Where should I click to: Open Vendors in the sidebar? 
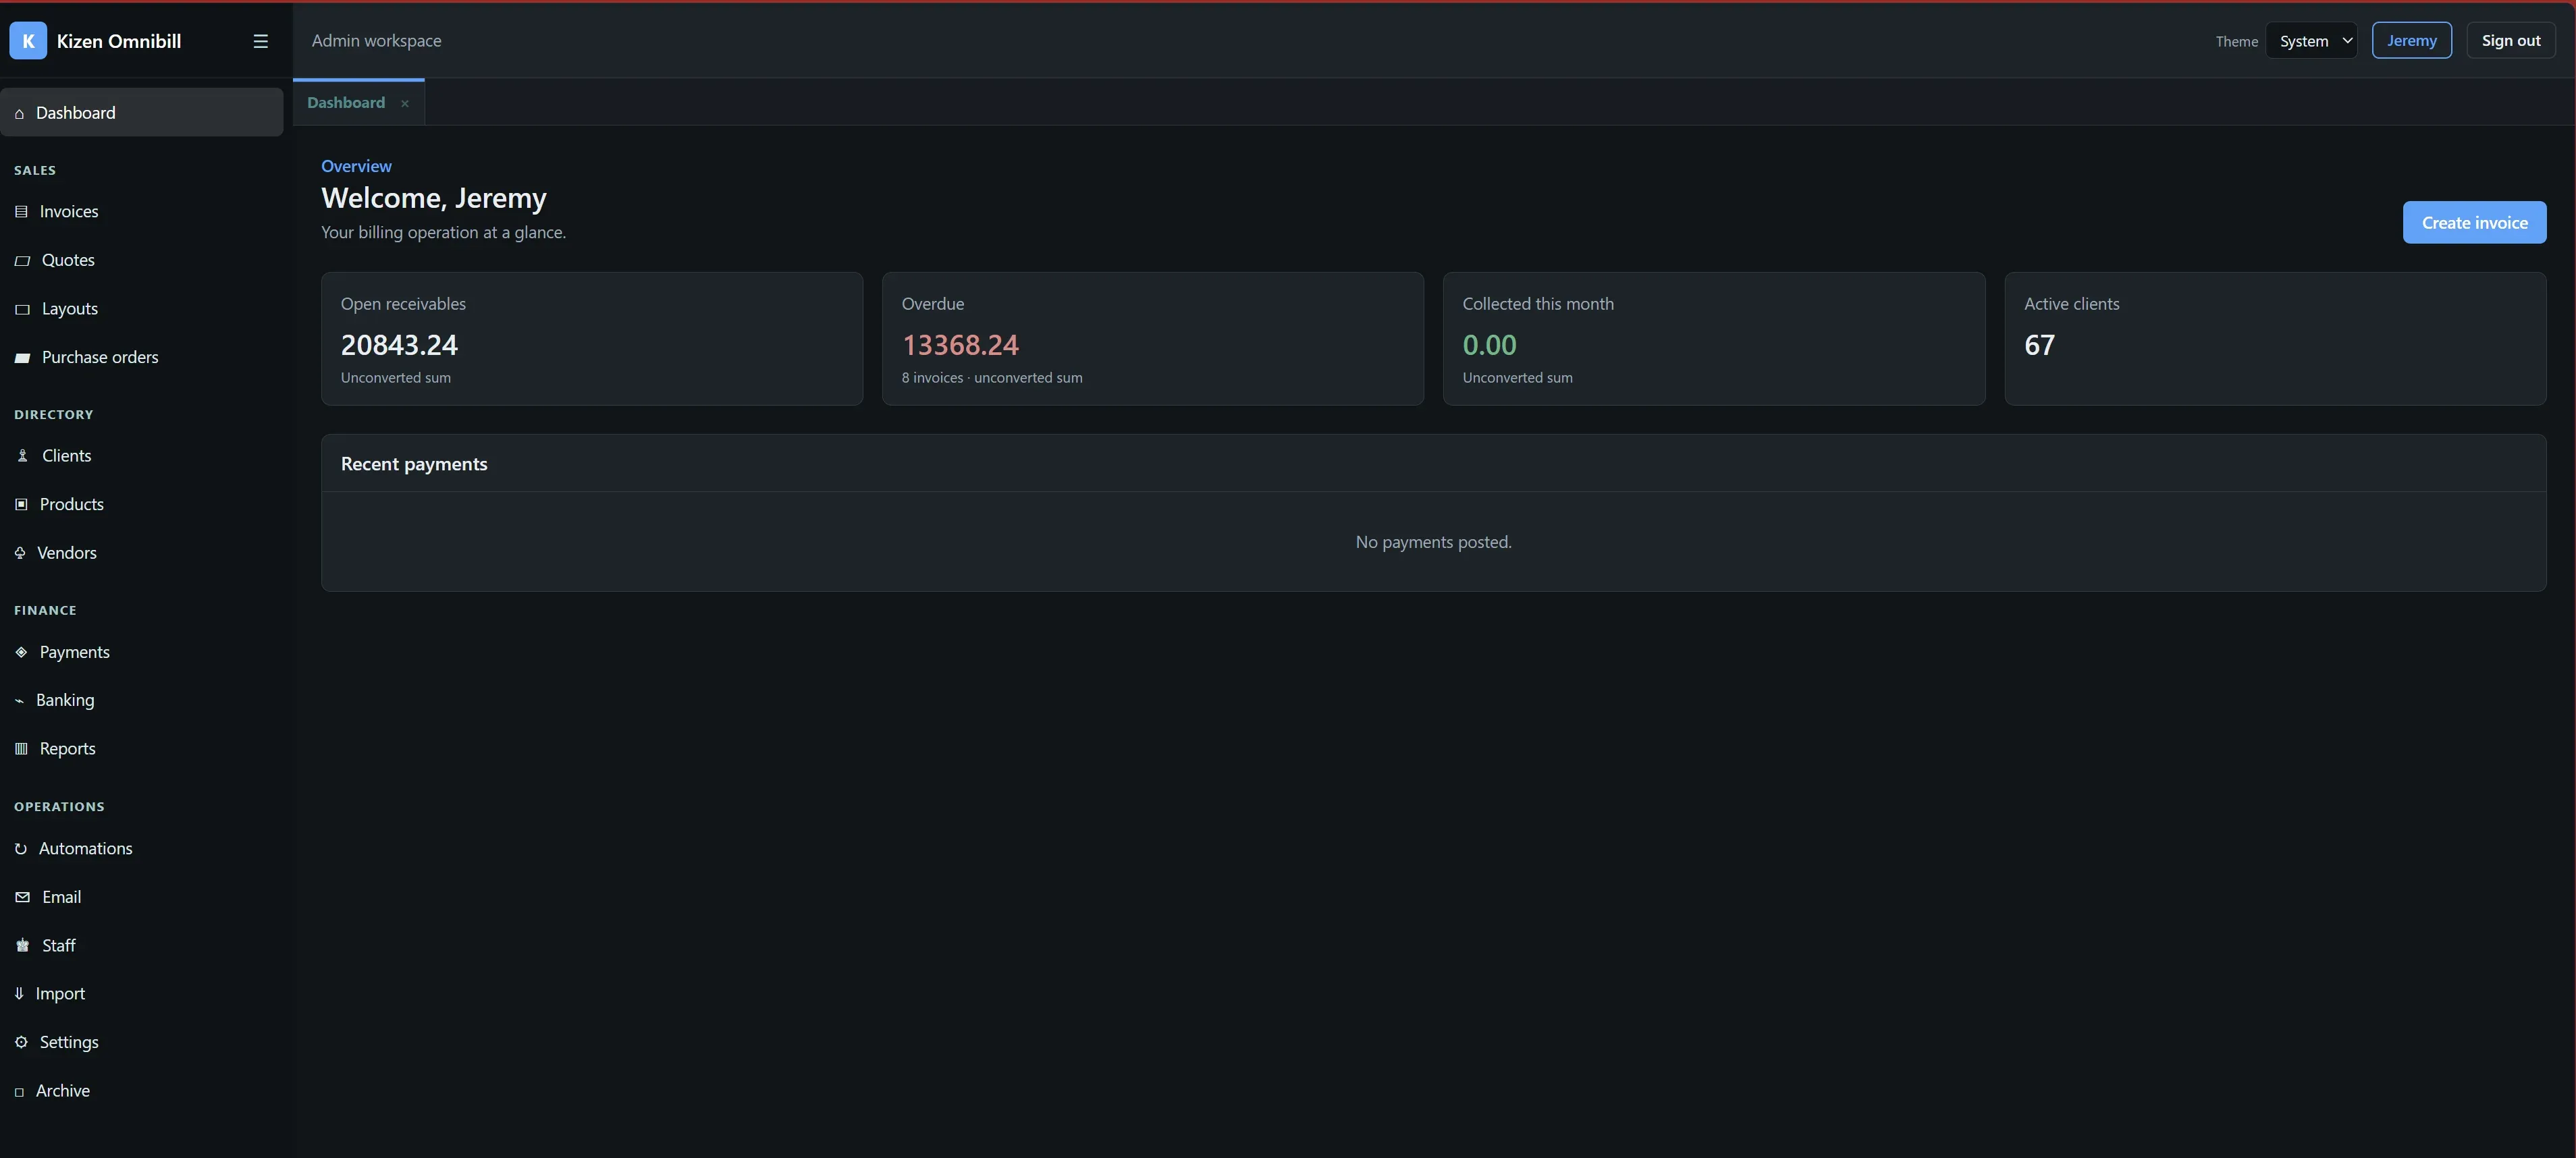click(142, 553)
